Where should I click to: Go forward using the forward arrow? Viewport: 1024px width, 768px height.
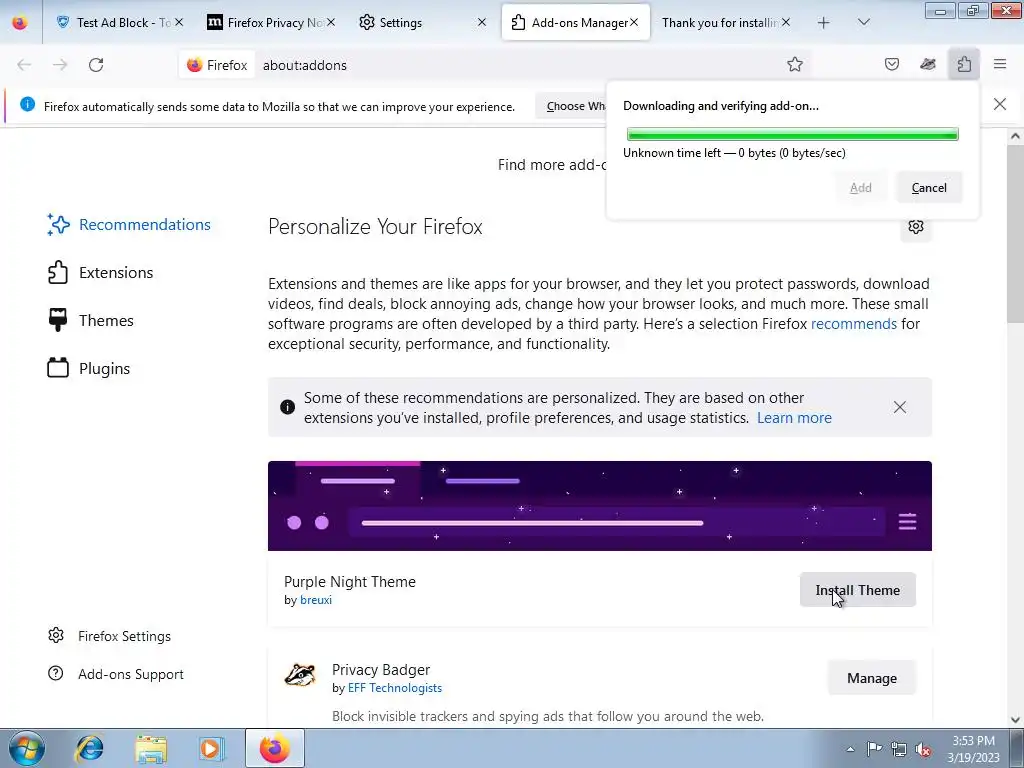(60, 65)
